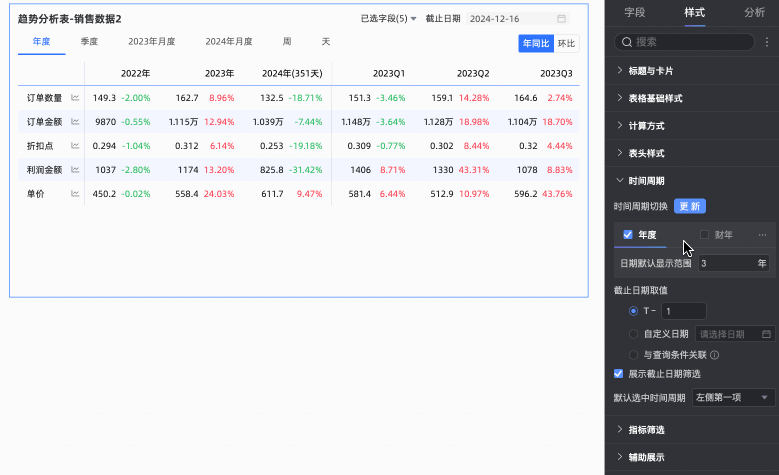779x475 pixels.
Task: Click the 2023Q2 column header
Action: pos(473,74)
